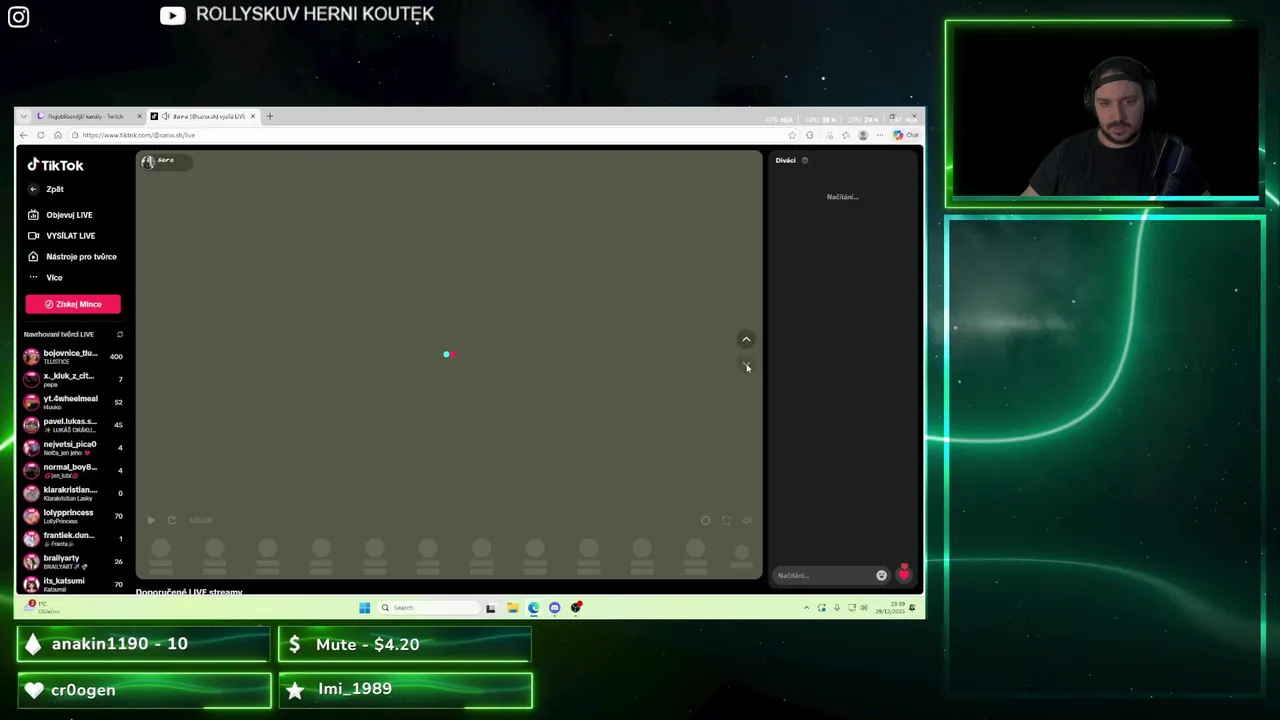This screenshot has width=1280, height=720.
Task: Open lolypprincess live stream
Action: pyautogui.click(x=73, y=516)
